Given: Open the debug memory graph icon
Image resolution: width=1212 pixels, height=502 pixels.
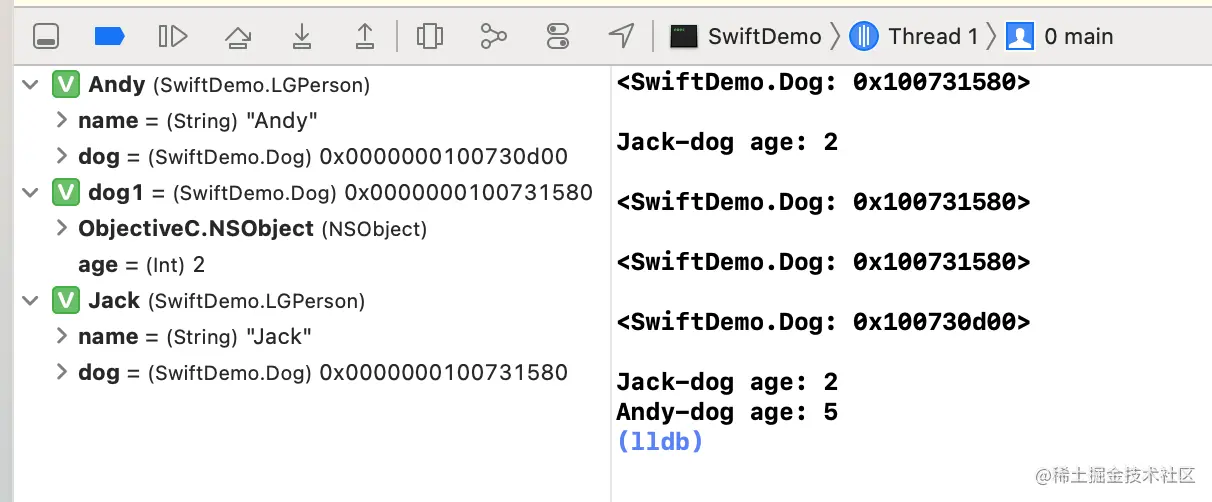Looking at the screenshot, I should click(x=494, y=37).
